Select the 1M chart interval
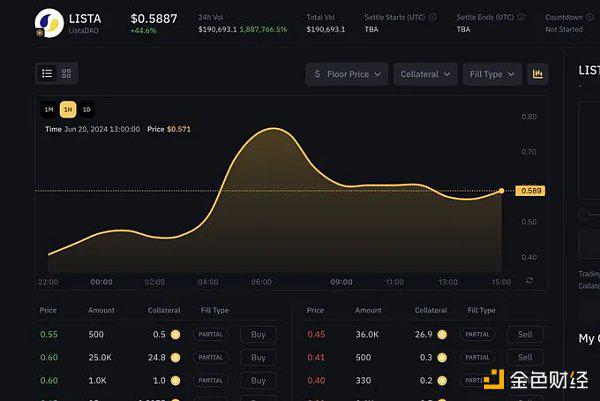This screenshot has width=600, height=401. [x=49, y=110]
